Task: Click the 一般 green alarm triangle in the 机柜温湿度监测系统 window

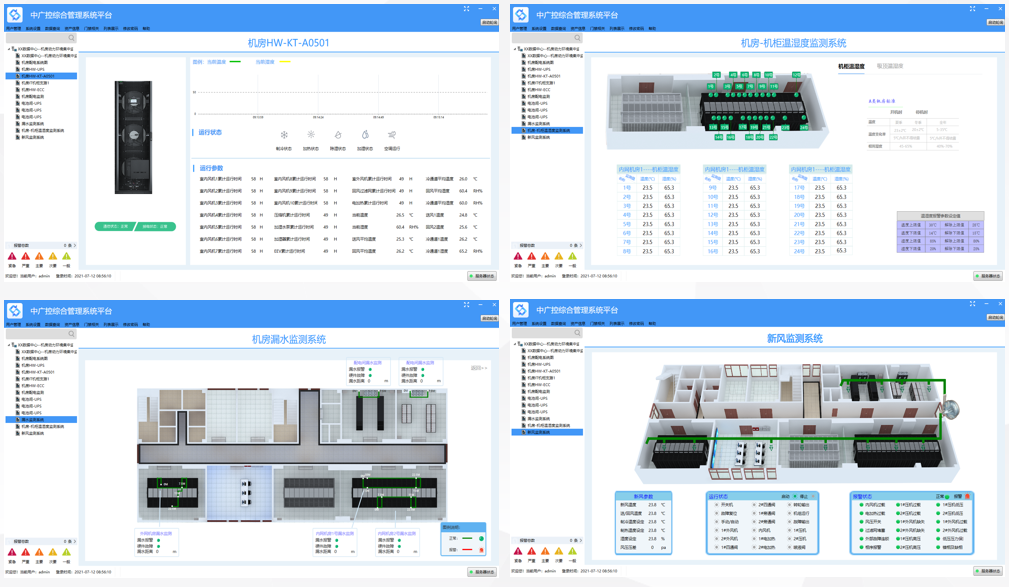Action: click(572, 256)
